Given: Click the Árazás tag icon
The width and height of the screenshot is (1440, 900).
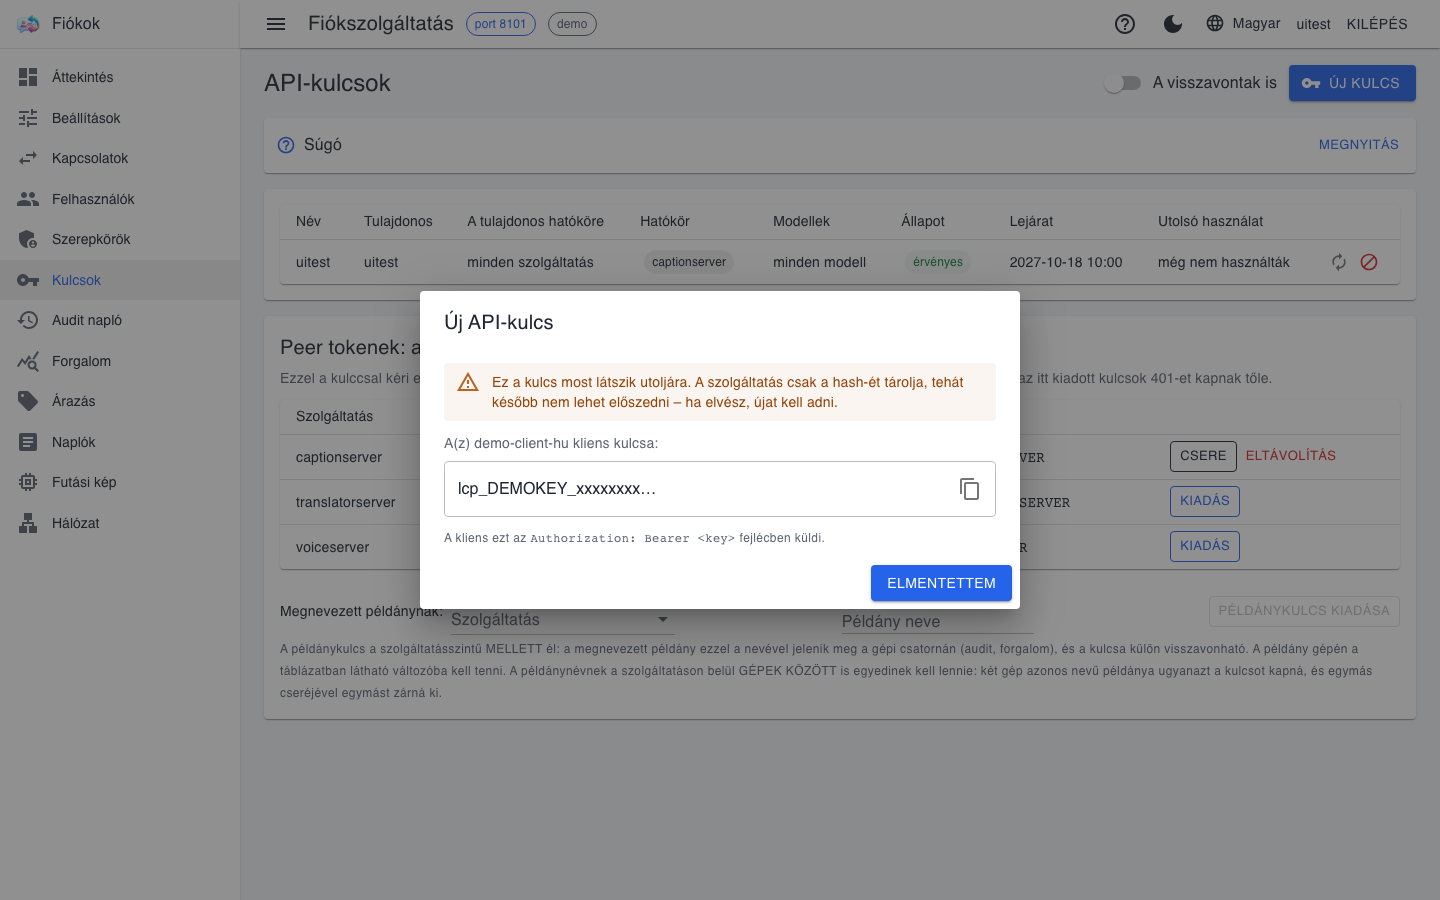Looking at the screenshot, I should tap(28, 401).
